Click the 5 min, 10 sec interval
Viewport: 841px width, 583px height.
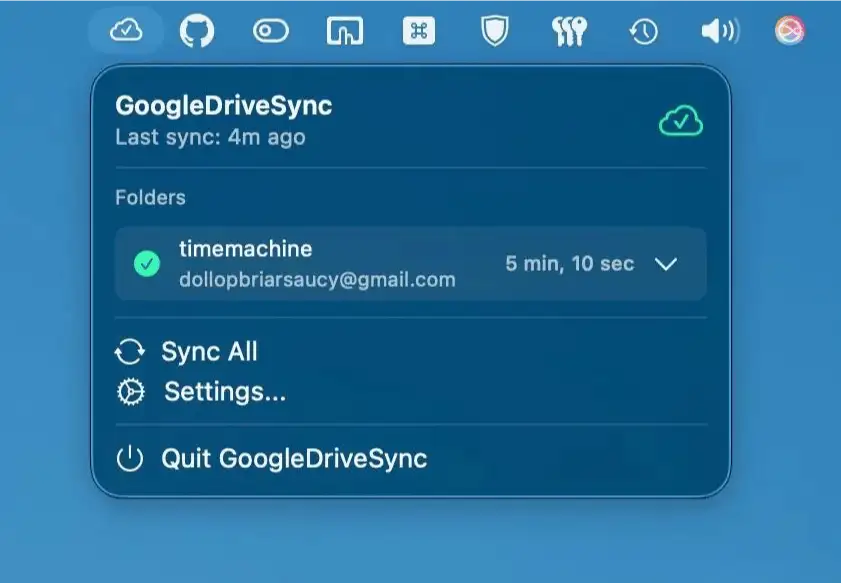569,264
